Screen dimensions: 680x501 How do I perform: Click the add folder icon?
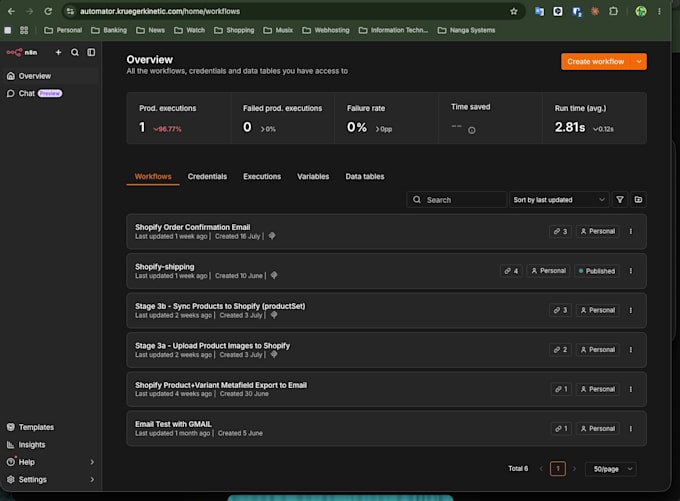click(638, 200)
